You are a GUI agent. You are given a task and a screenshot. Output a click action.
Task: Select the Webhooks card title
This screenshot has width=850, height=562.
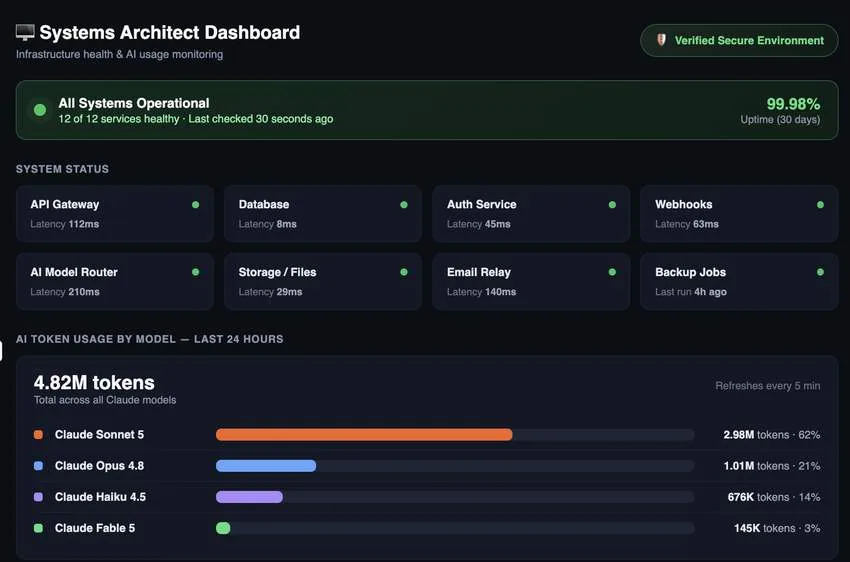pos(684,204)
